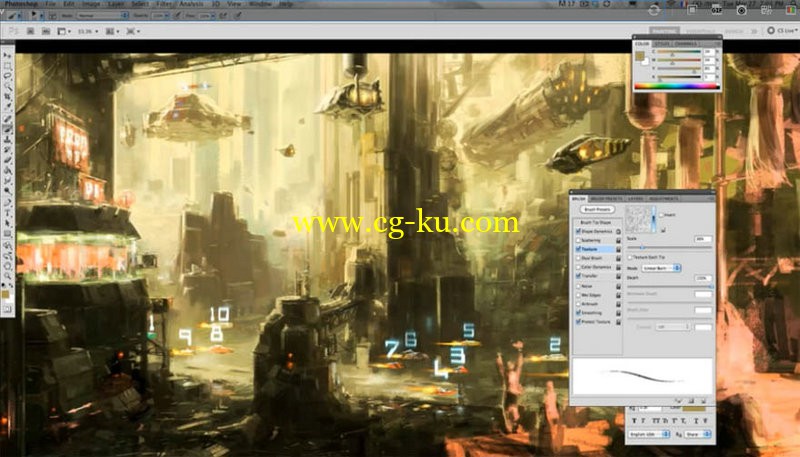800x457 pixels.
Task: Enable Wet Edges checkbox
Action: point(579,295)
